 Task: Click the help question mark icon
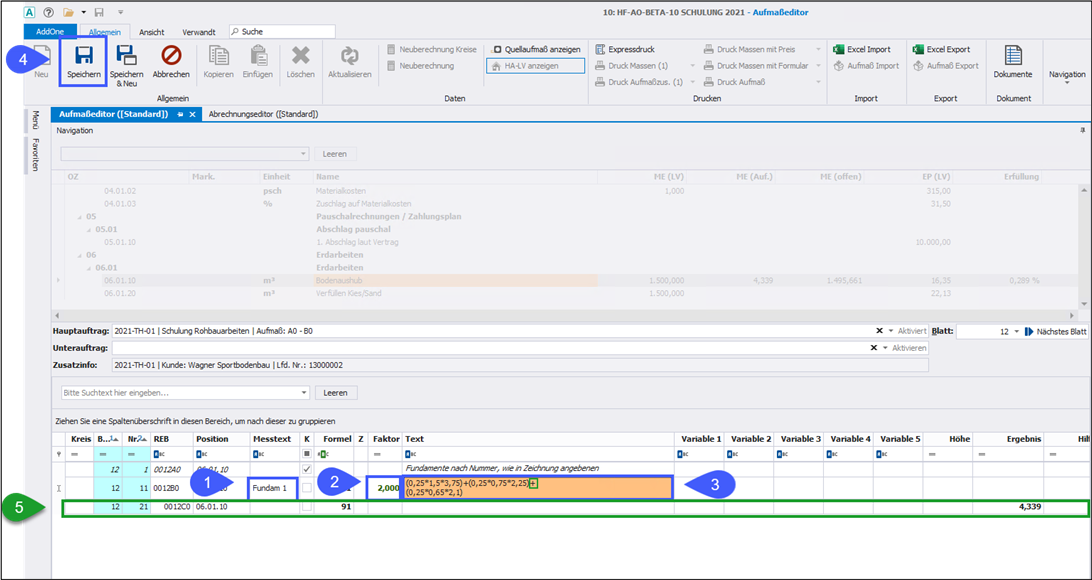click(x=48, y=12)
